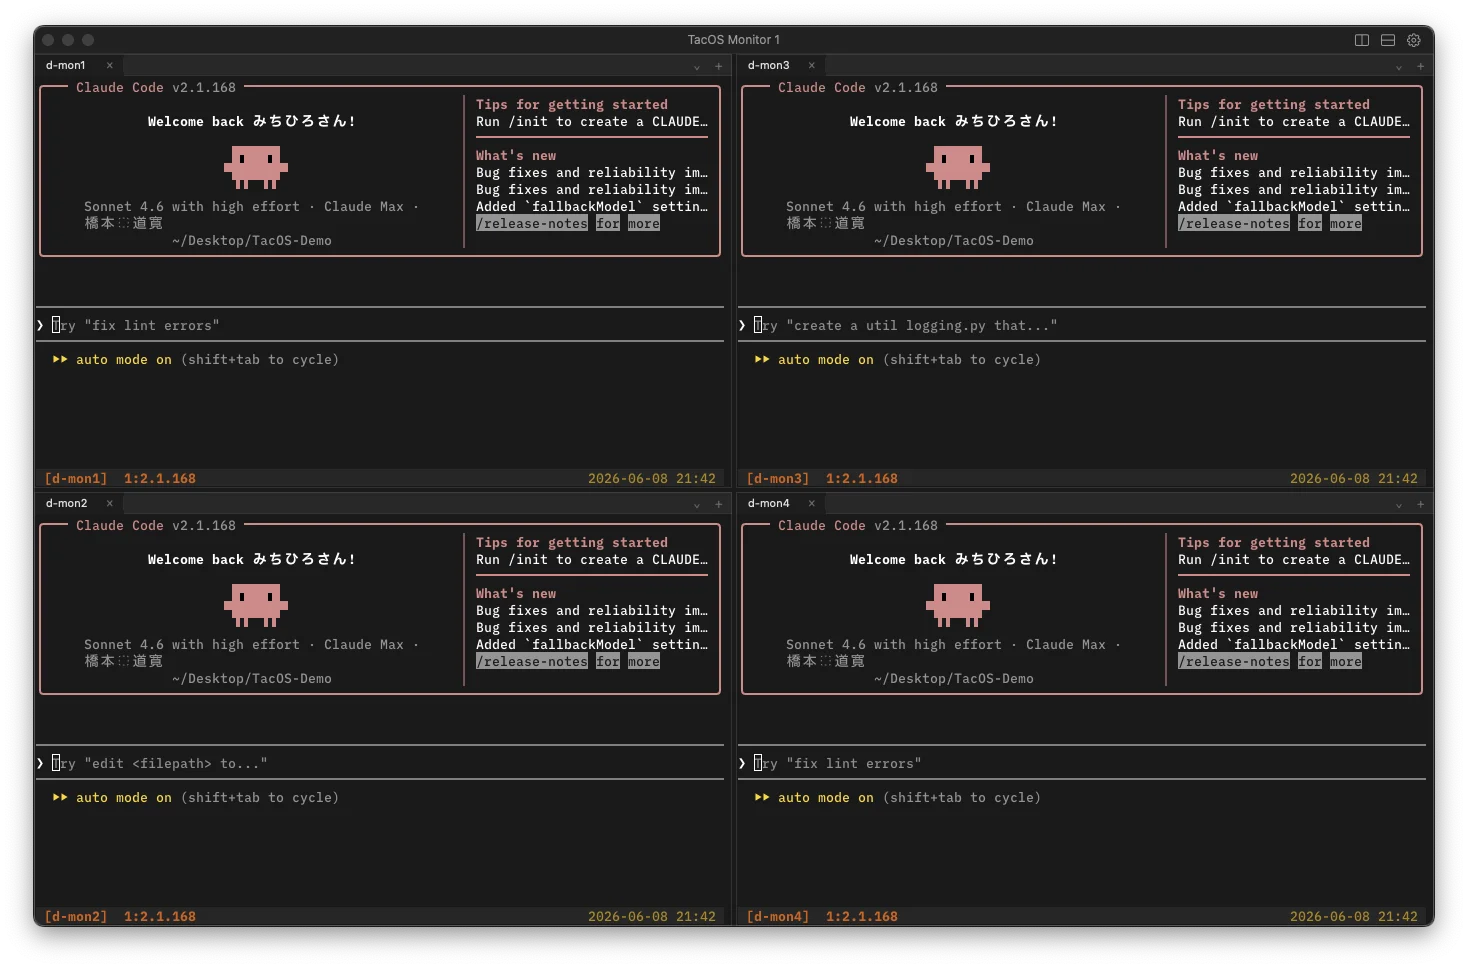
Task: Click 'auto mode on' indicator in d-mon3
Action: coord(826,360)
